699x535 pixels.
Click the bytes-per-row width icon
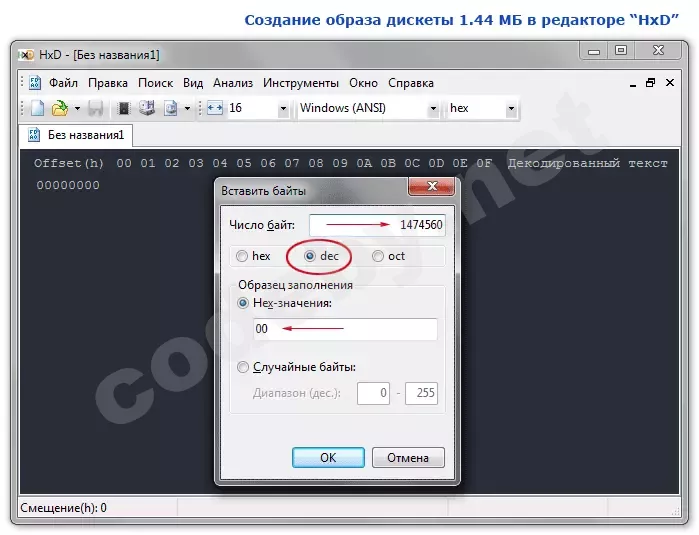coord(215,108)
